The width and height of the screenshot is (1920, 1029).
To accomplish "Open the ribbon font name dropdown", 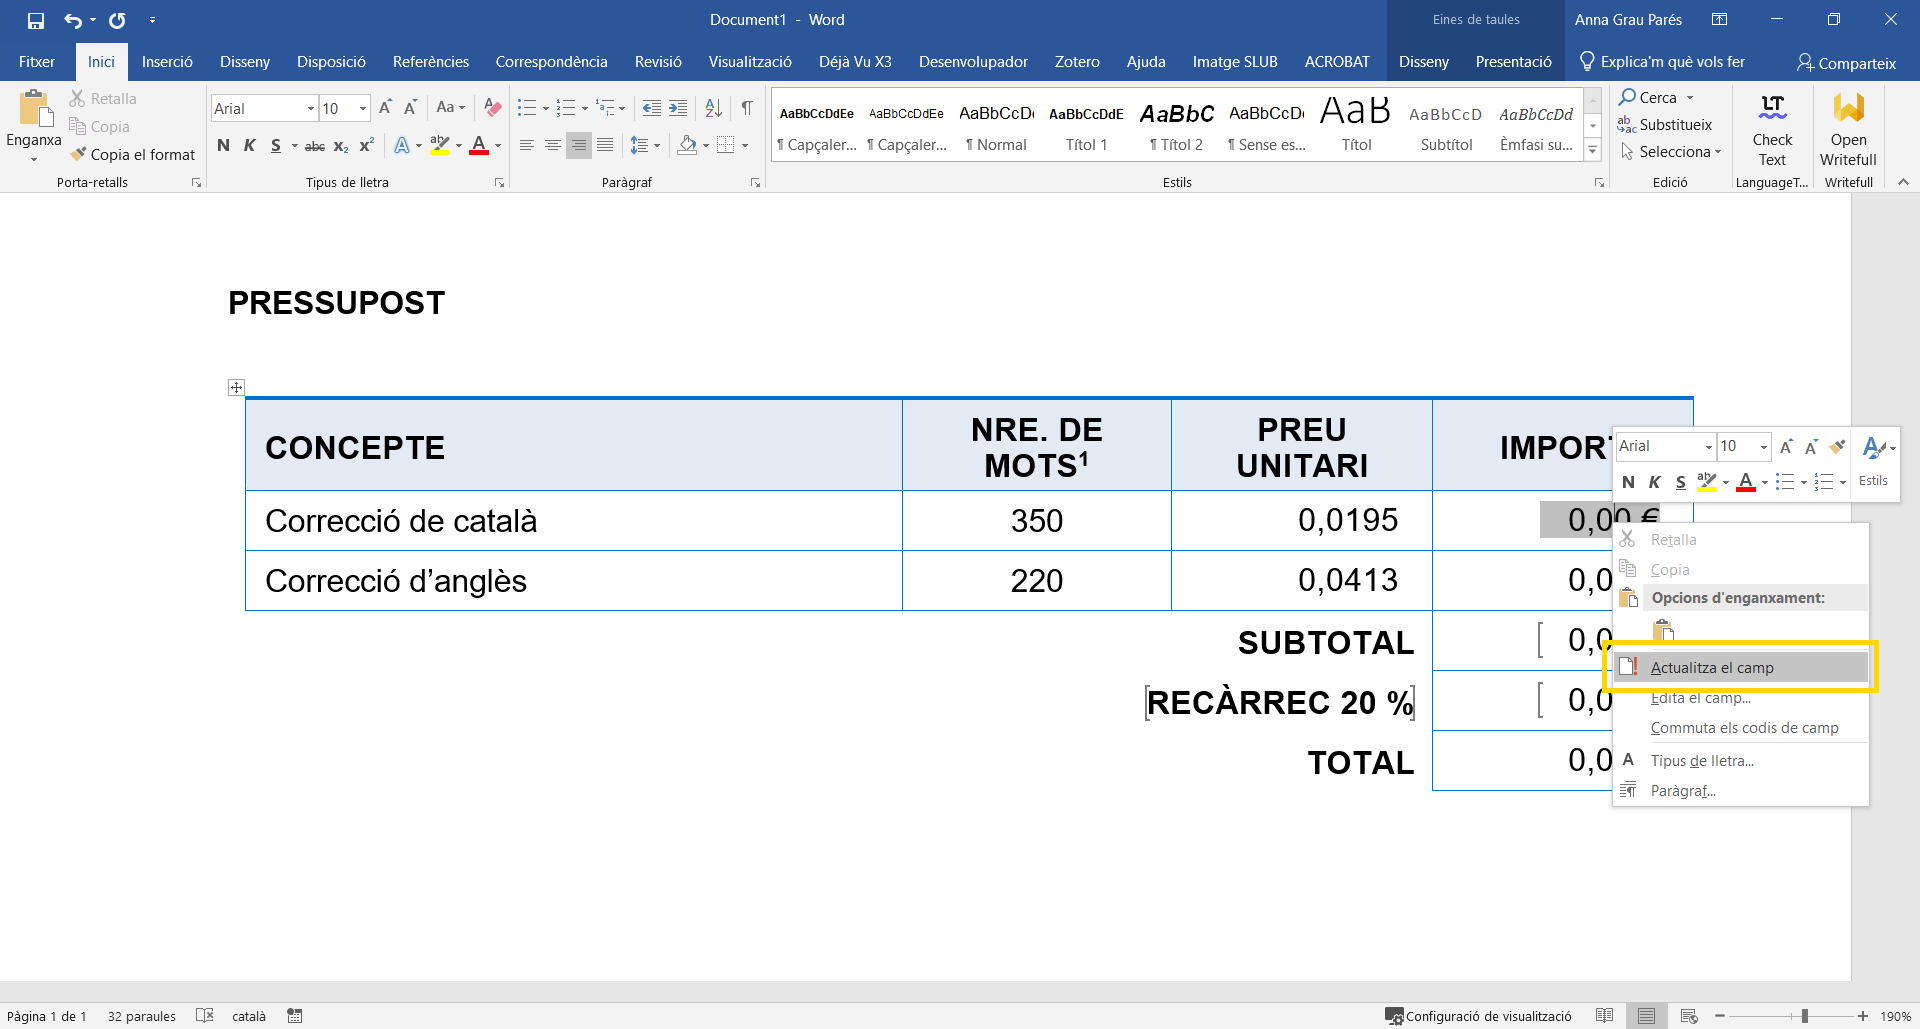I will point(310,108).
